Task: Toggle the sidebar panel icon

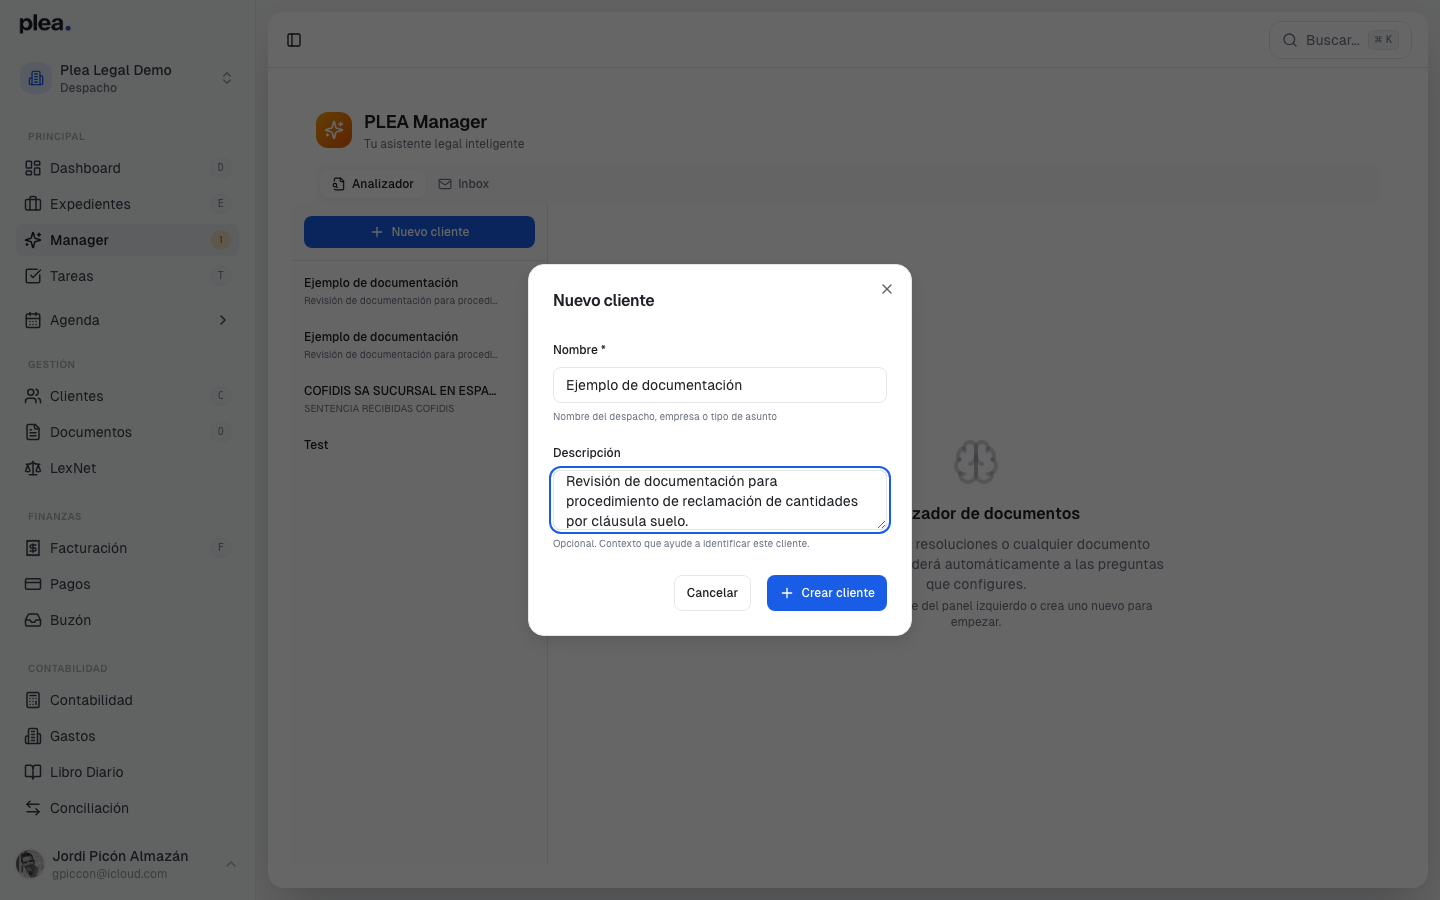Action: pyautogui.click(x=294, y=40)
